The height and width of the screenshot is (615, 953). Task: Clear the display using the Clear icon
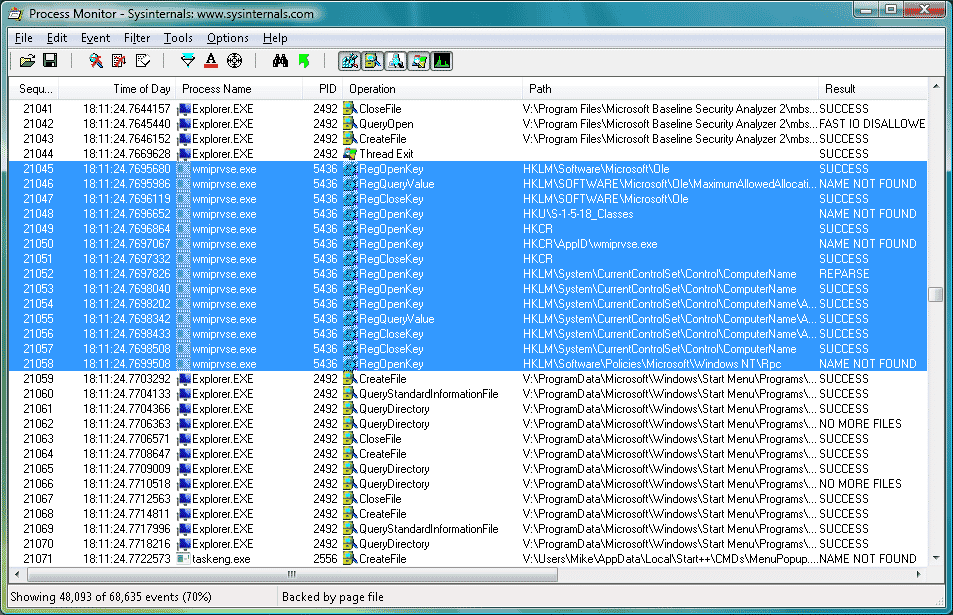(142, 61)
